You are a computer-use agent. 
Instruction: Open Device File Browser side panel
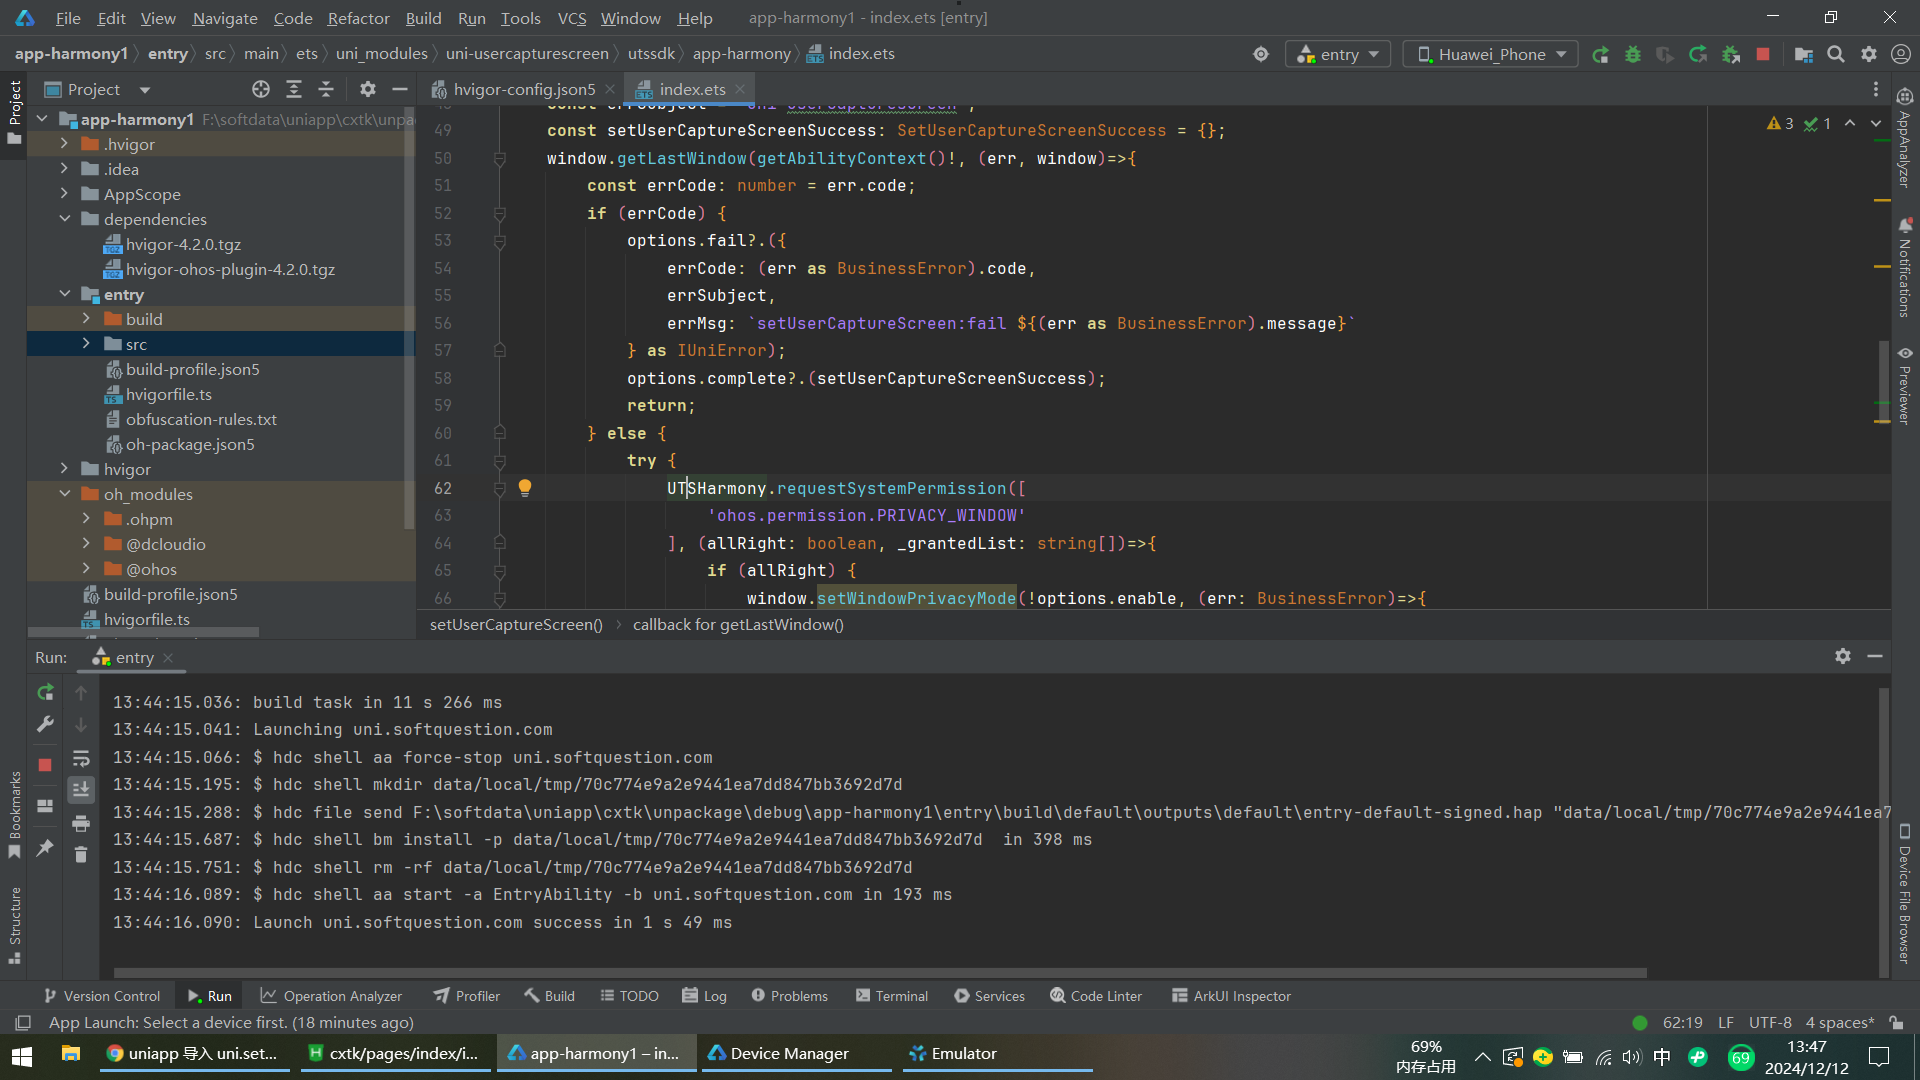pyautogui.click(x=1905, y=895)
